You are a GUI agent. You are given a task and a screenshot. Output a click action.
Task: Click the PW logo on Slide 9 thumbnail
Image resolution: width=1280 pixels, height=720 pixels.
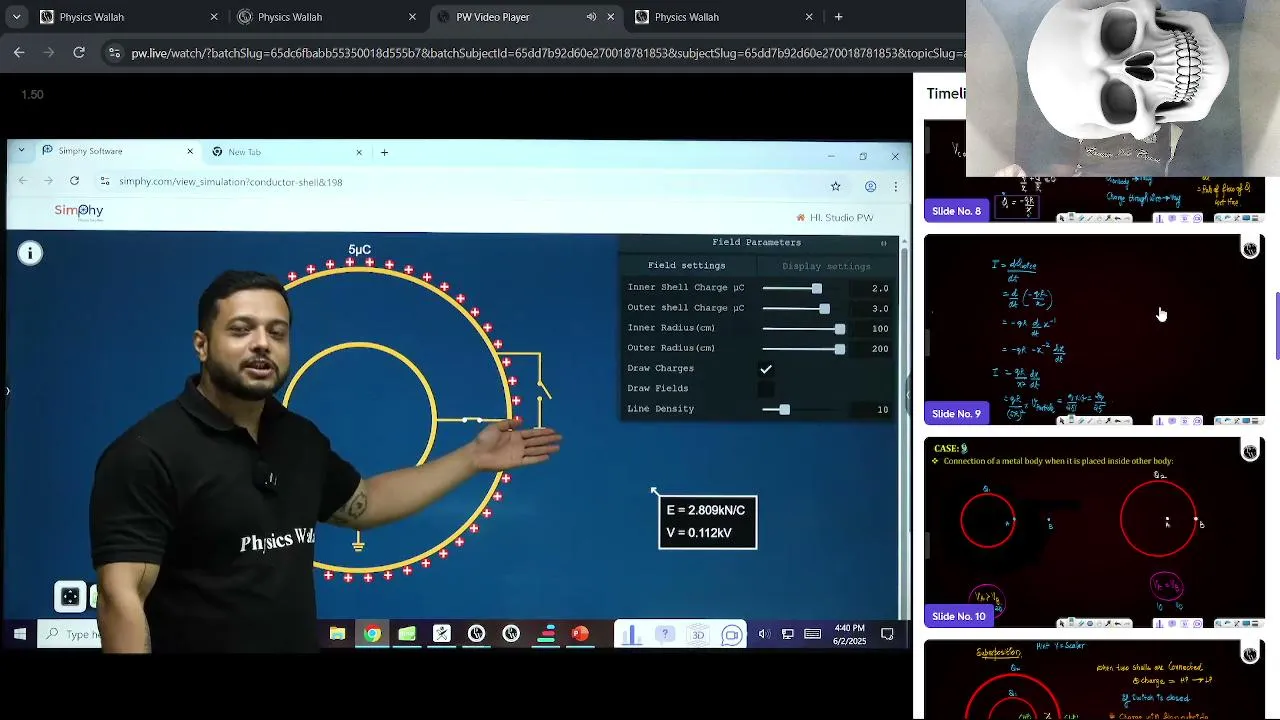[x=1250, y=249]
